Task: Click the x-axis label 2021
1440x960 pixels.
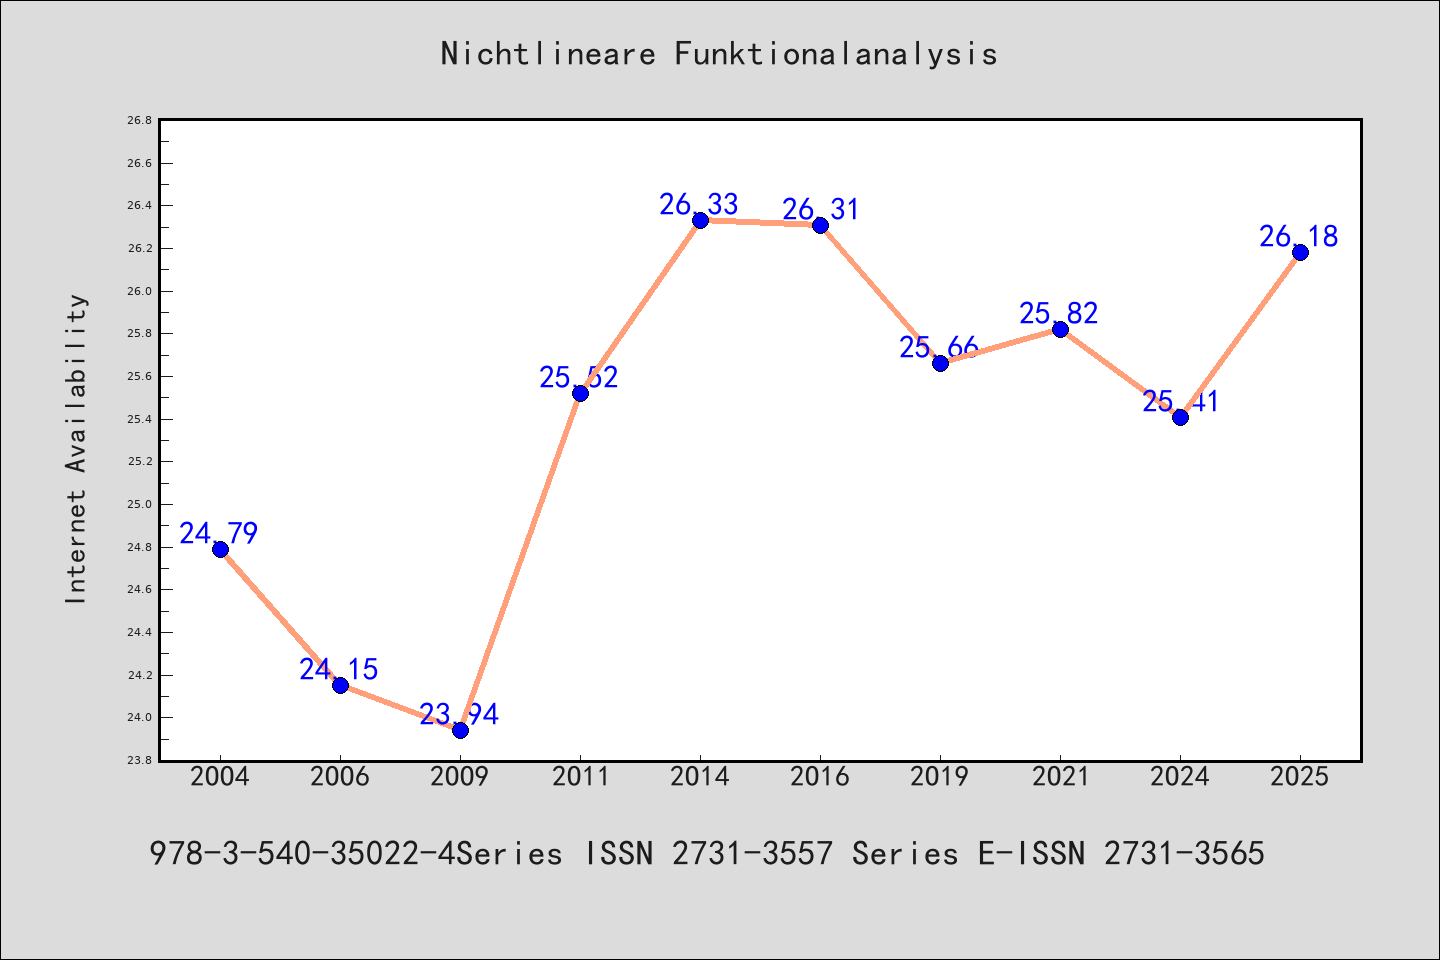Action: [1060, 777]
